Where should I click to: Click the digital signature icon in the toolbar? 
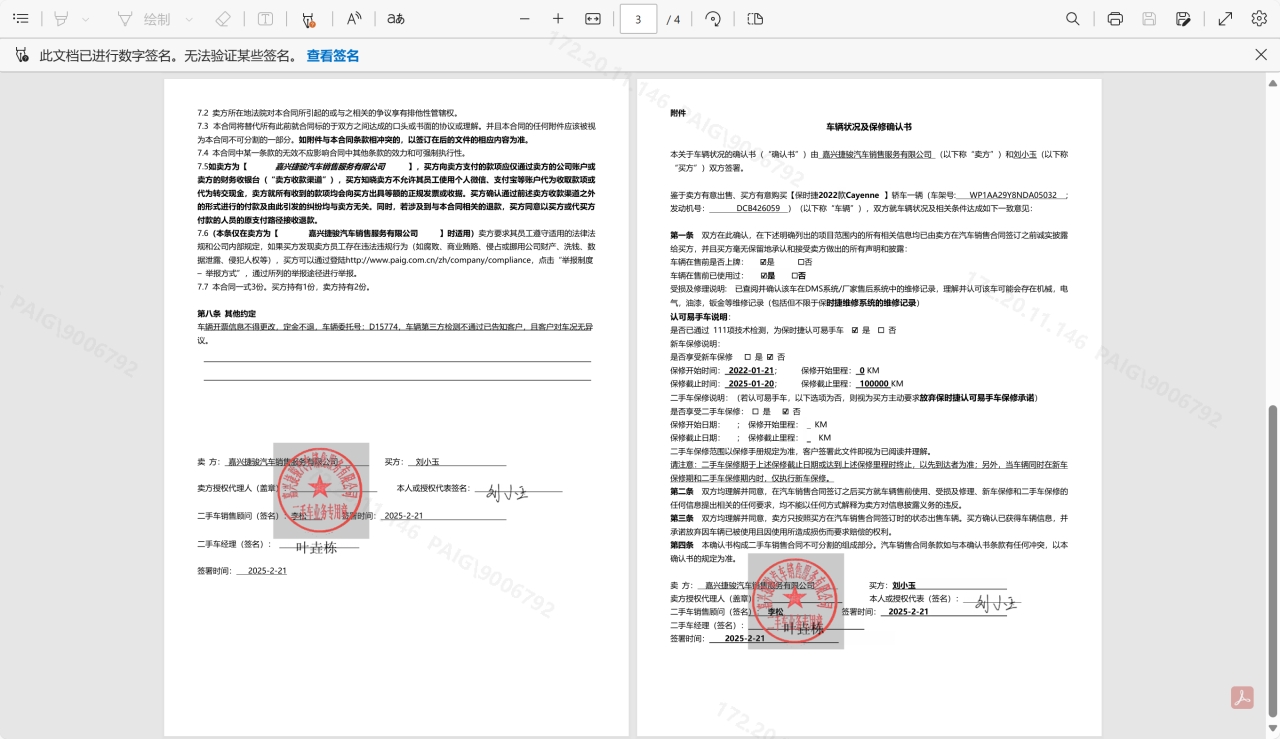308,19
